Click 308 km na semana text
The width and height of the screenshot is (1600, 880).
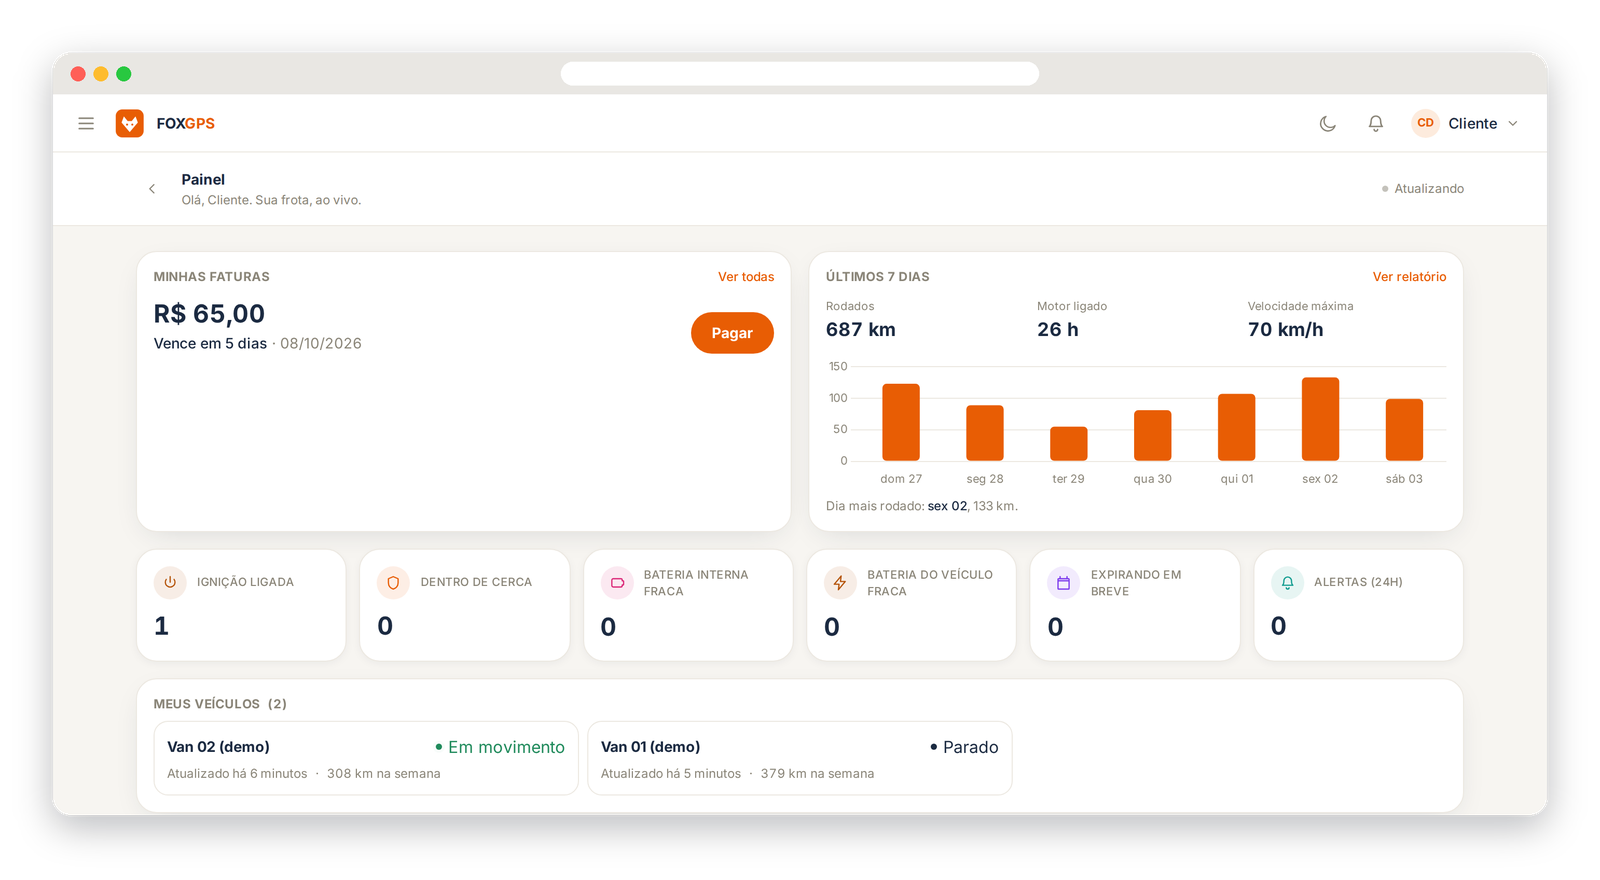click(384, 774)
